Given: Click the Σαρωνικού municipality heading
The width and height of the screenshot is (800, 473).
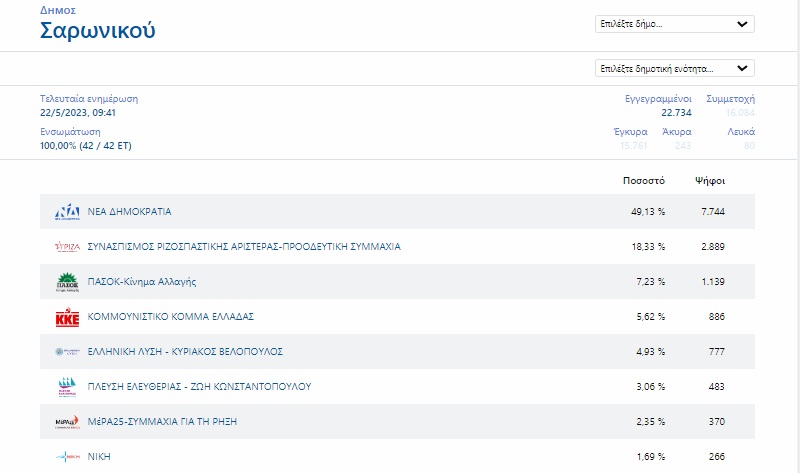Looking at the screenshot, I should pyautogui.click(x=97, y=31).
